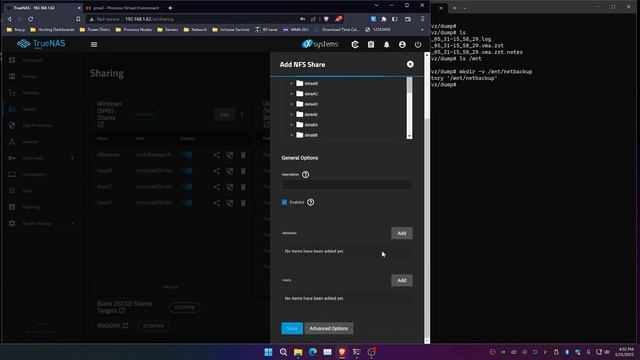The width and height of the screenshot is (640, 360).
Task: Click the iXsystems logo
Action: point(320,44)
